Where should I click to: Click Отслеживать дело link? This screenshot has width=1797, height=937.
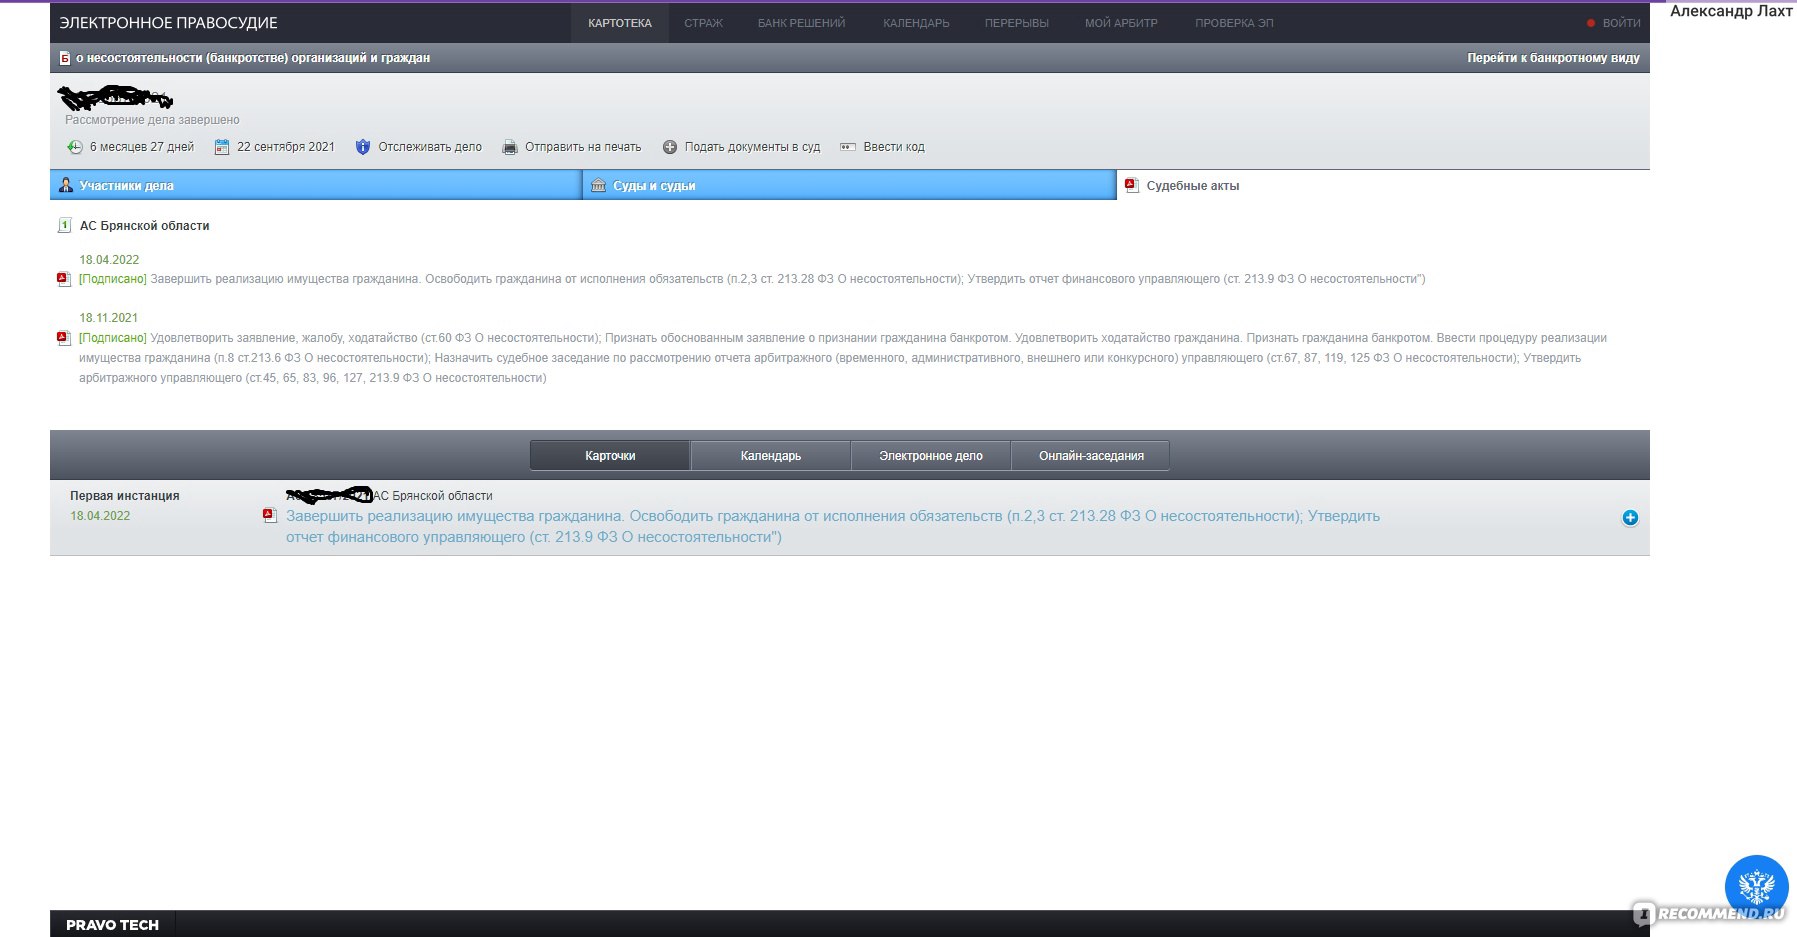[430, 147]
